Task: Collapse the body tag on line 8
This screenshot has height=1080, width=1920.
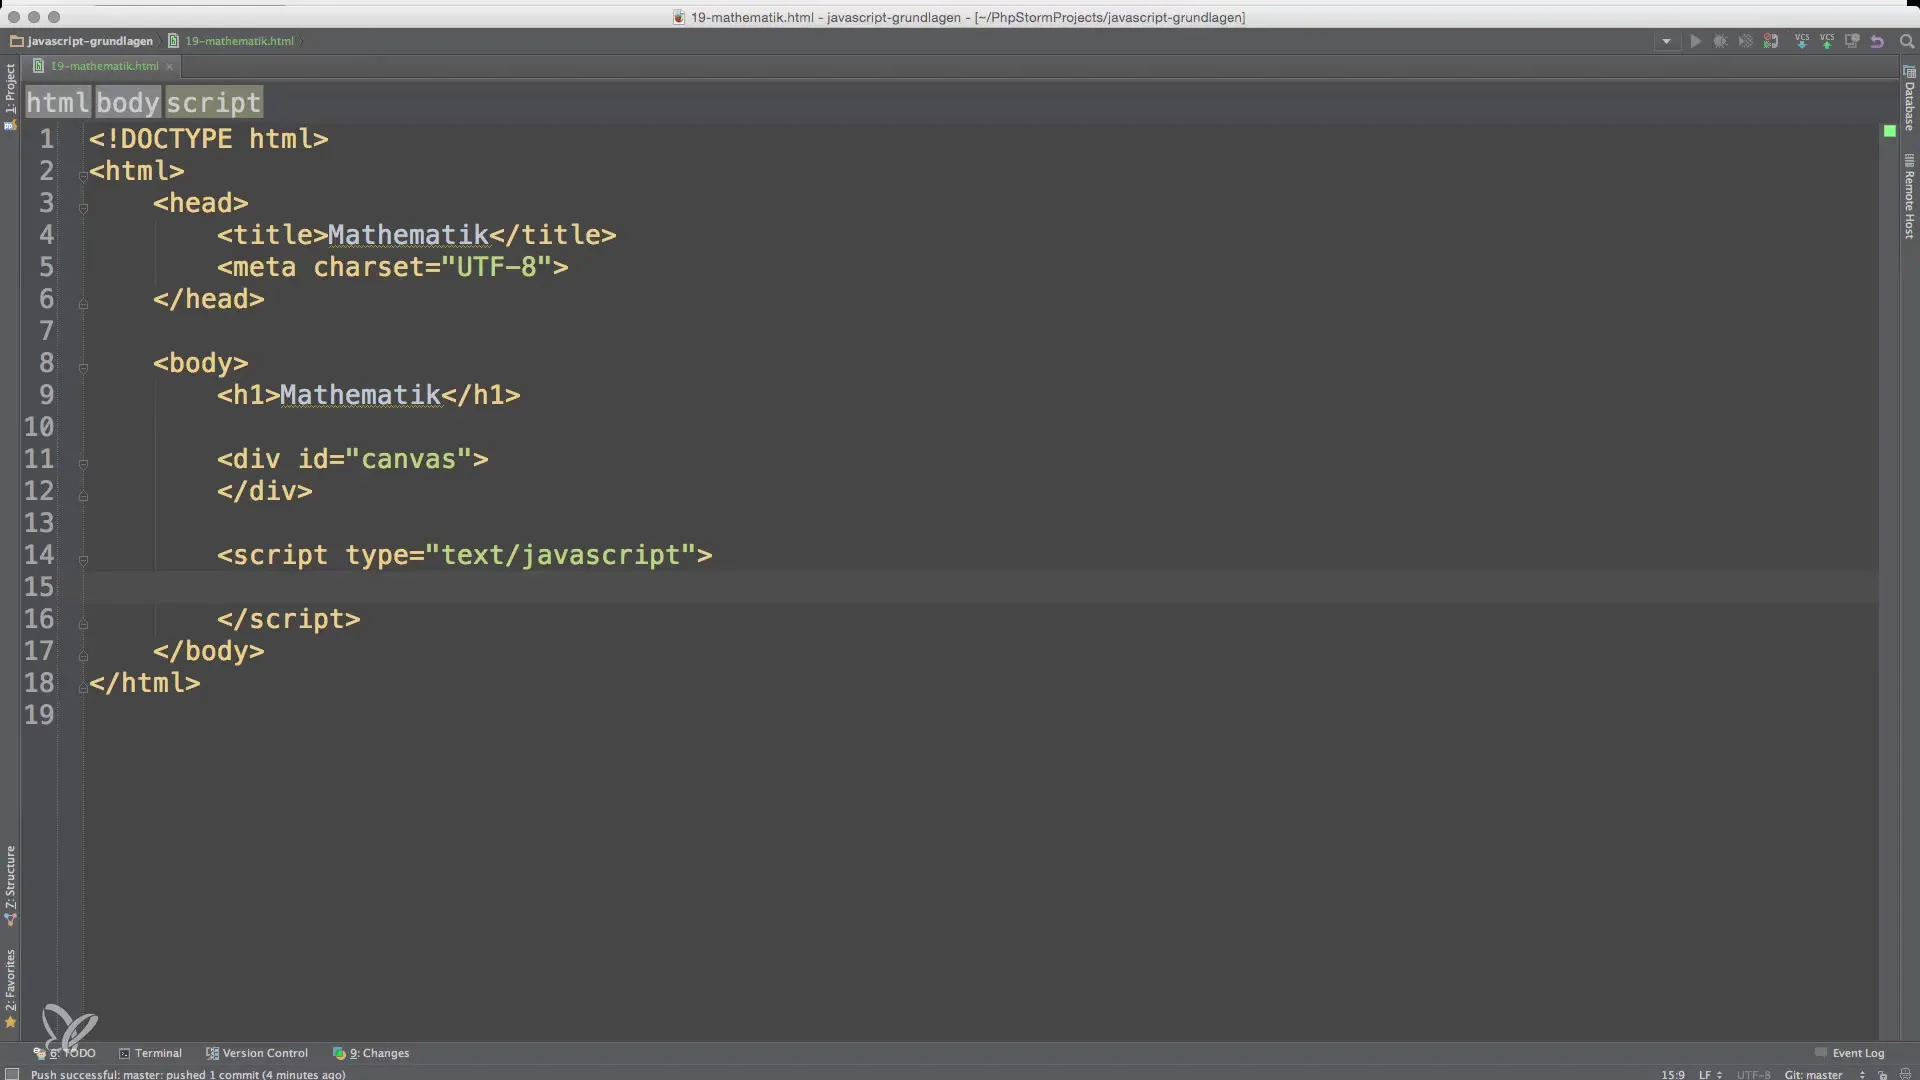Action: tap(83, 368)
